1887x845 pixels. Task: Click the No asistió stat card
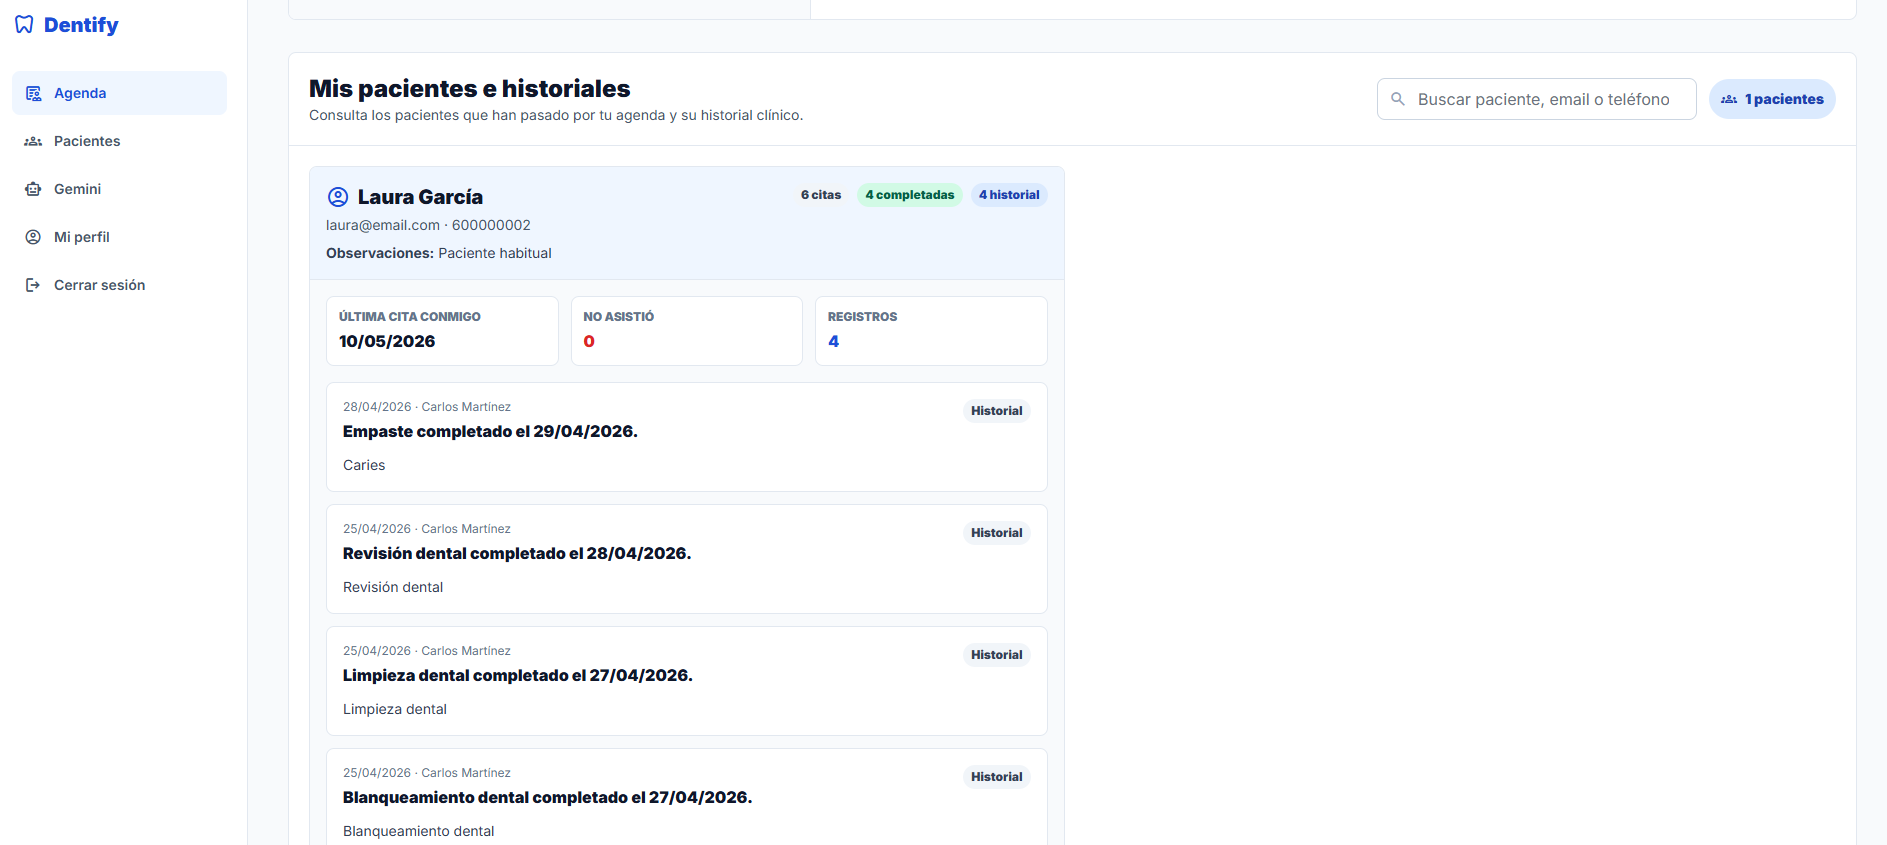(x=686, y=331)
